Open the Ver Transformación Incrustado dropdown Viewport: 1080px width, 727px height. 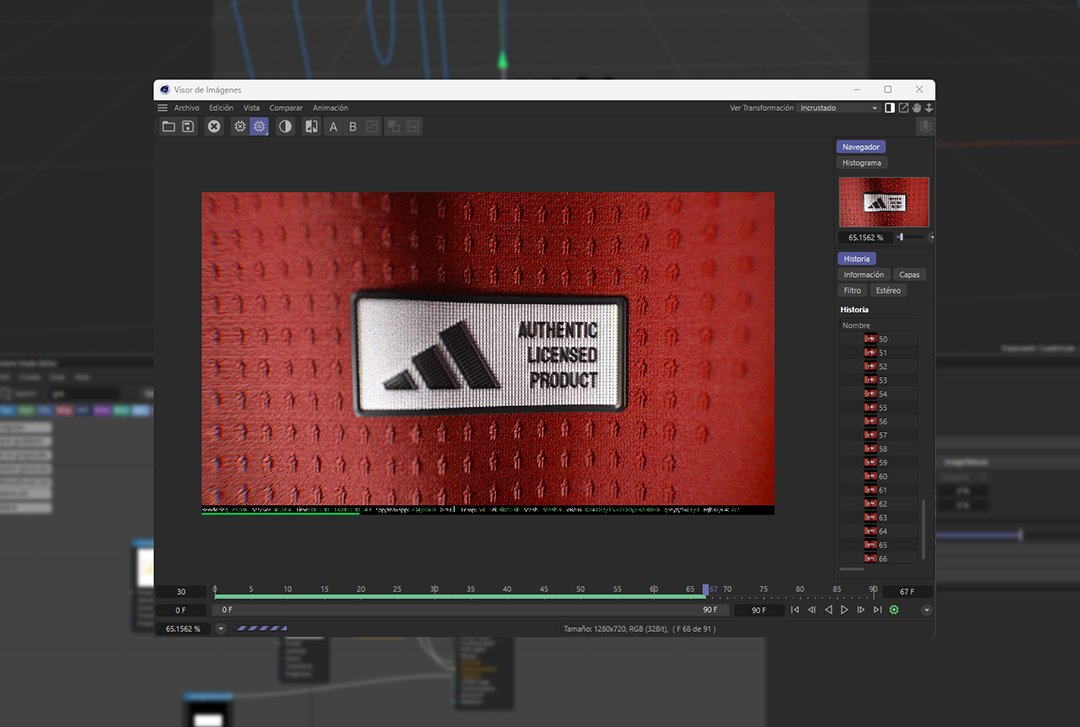point(838,107)
